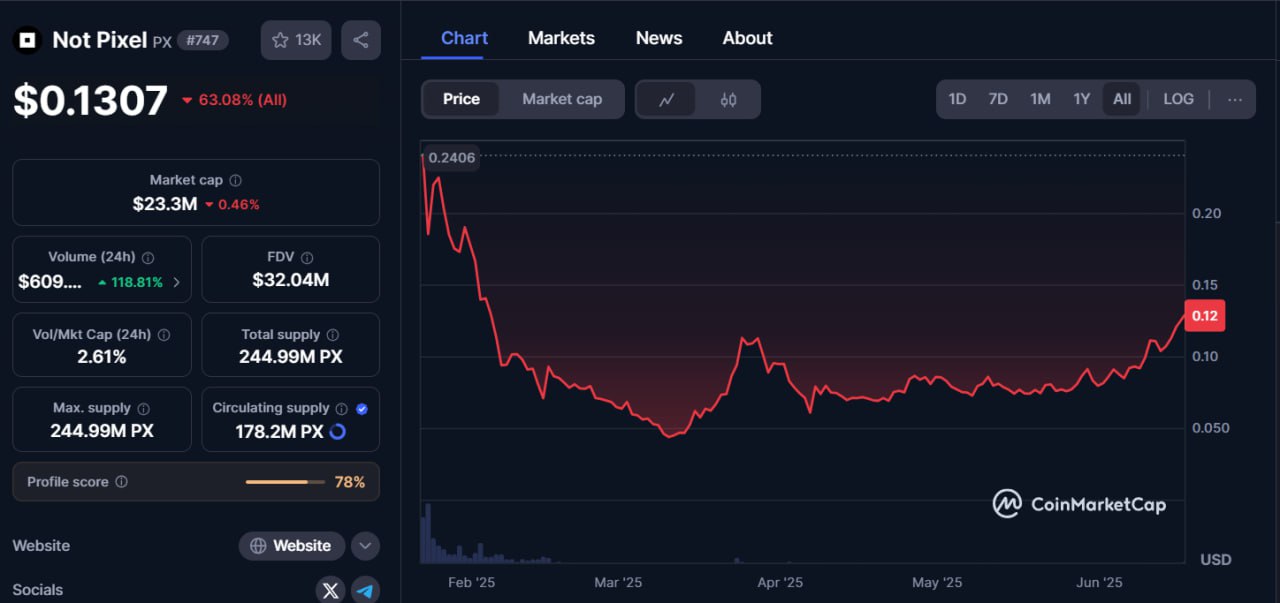Click the 2.61% Vol/Mkt Cap value
1280x603 pixels.
(102, 357)
